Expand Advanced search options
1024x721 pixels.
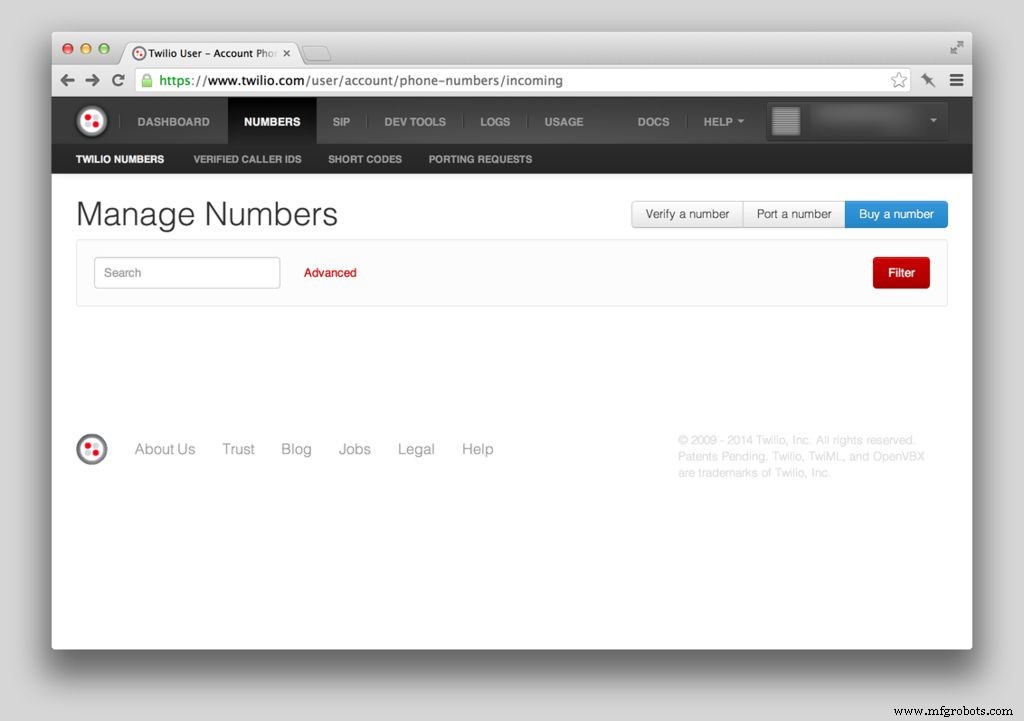pos(330,273)
